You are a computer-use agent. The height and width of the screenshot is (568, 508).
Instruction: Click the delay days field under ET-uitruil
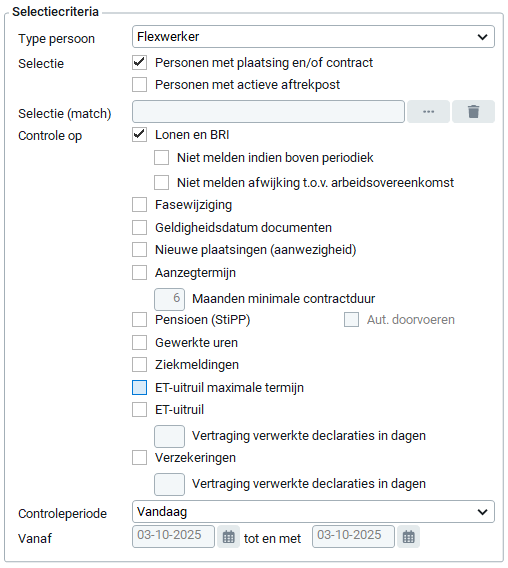[x=169, y=437]
